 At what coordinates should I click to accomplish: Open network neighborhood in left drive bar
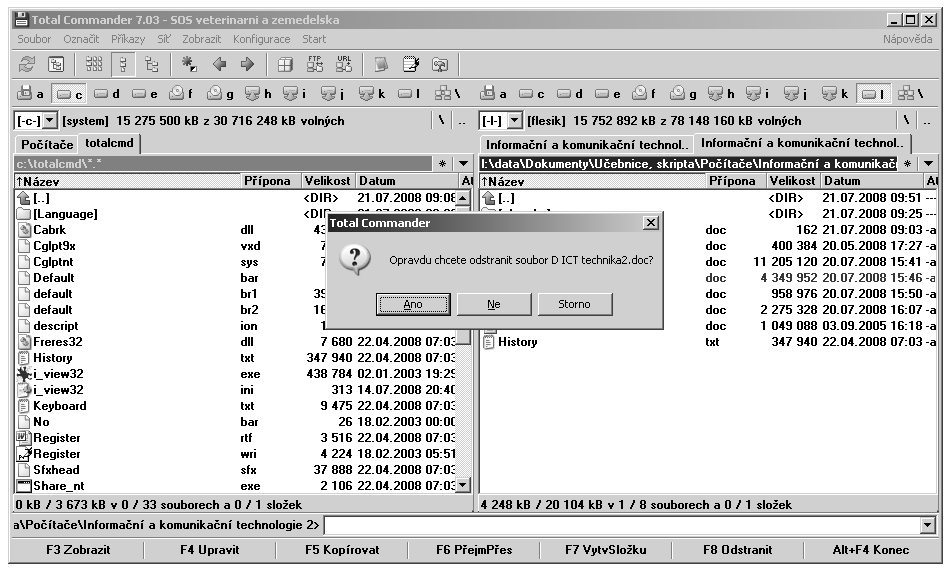[448, 94]
